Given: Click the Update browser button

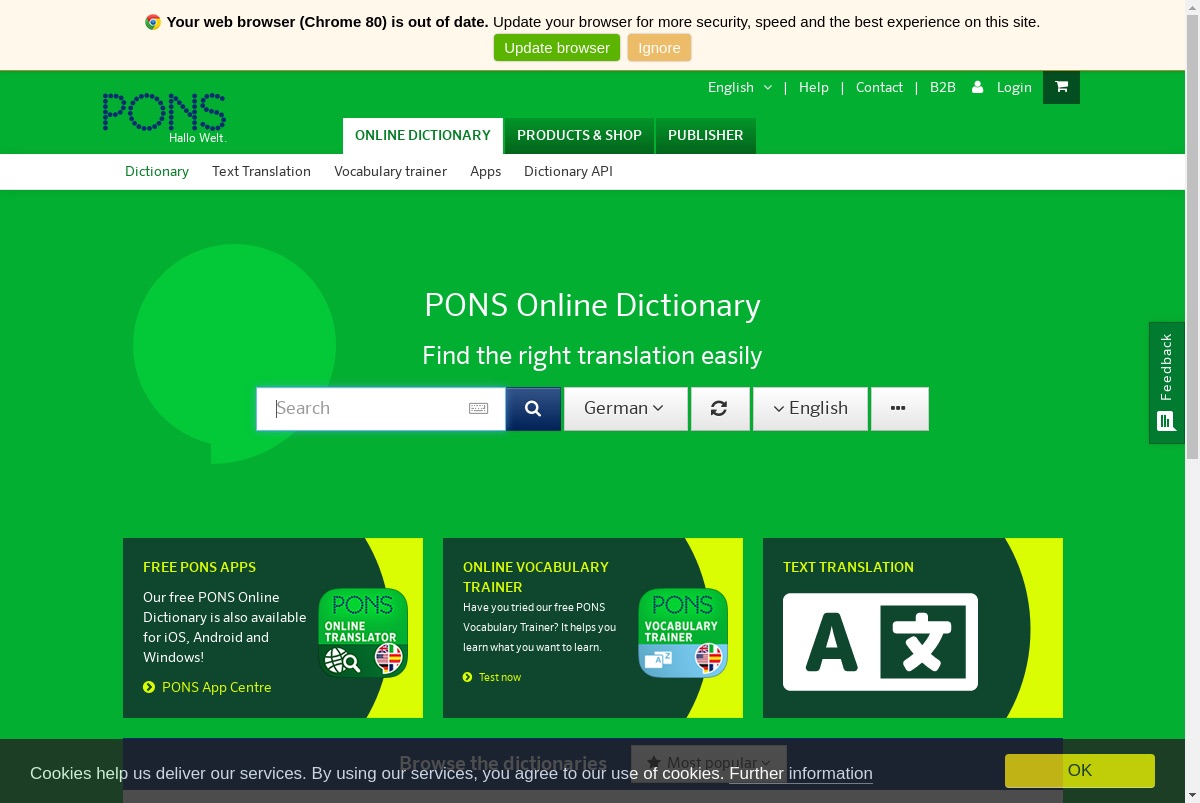Looking at the screenshot, I should click(x=557, y=48).
